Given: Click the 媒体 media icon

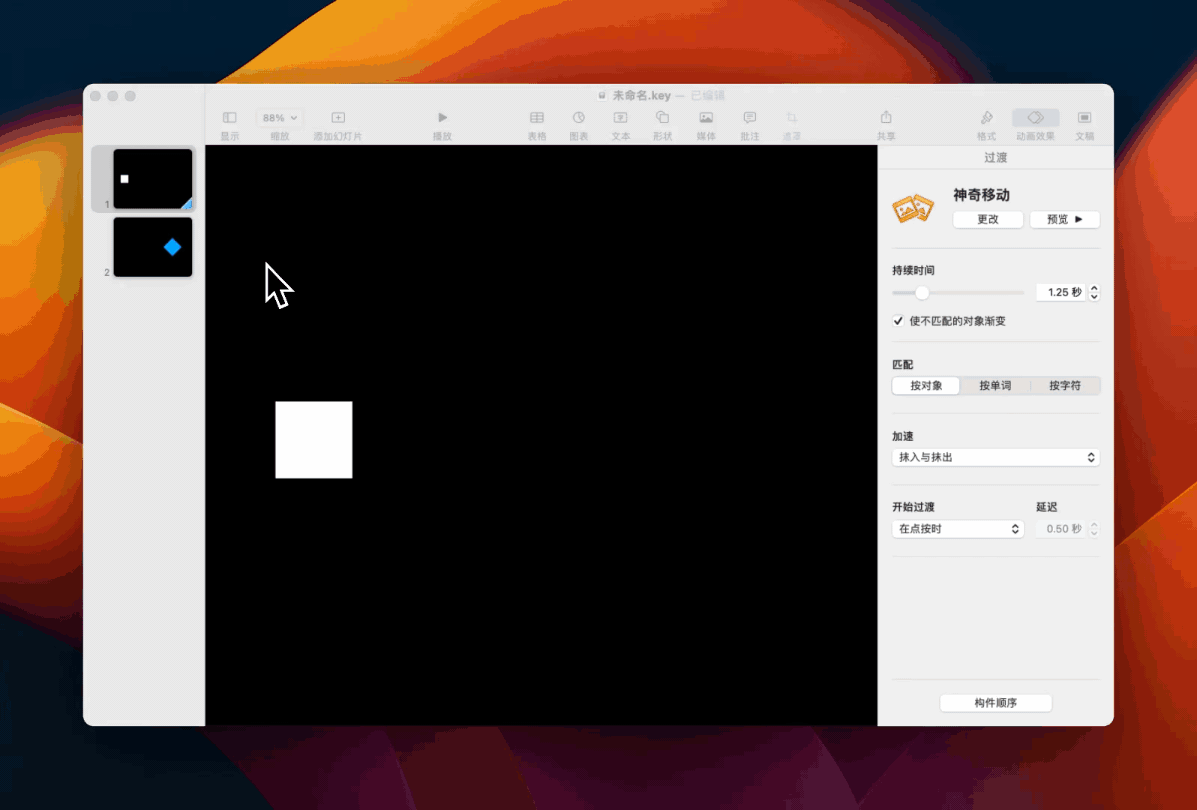Looking at the screenshot, I should (706, 118).
